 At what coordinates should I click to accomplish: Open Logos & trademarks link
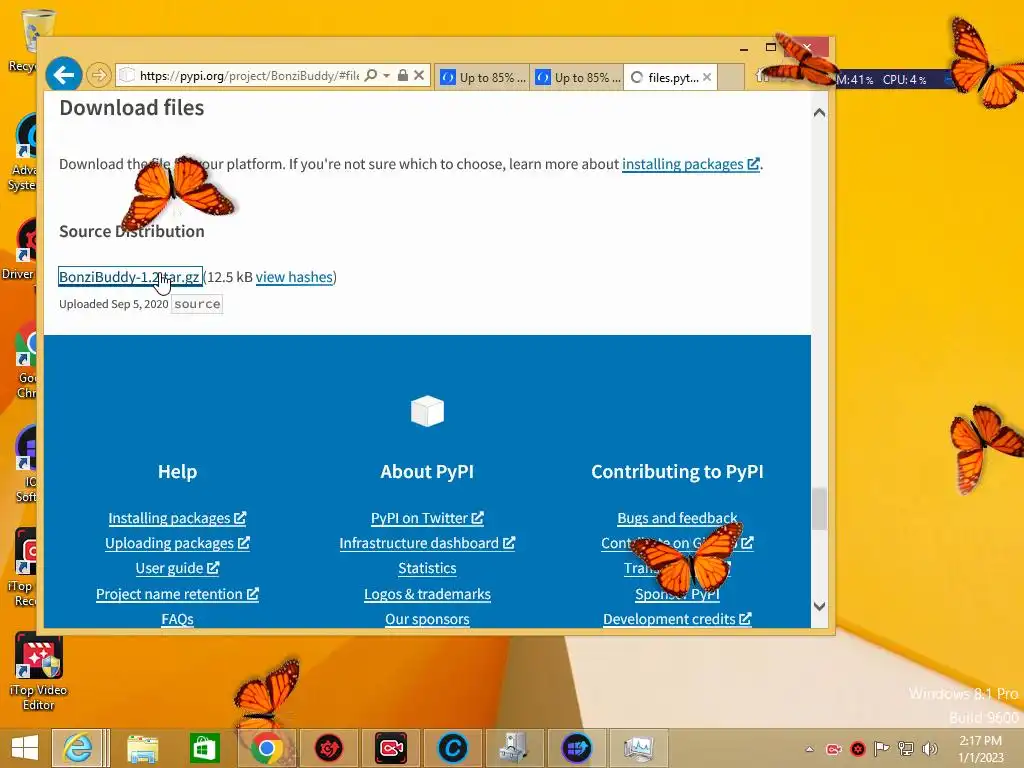427,594
